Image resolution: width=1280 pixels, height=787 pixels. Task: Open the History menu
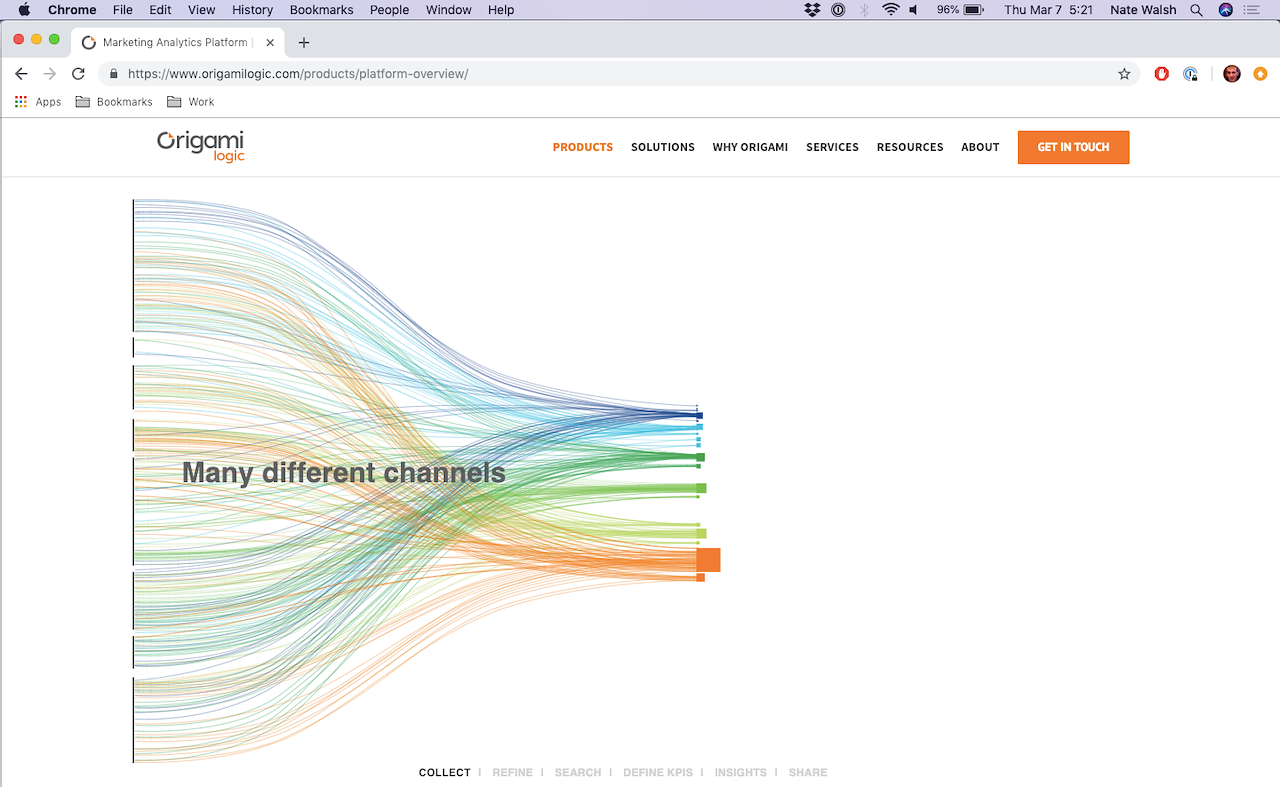(252, 10)
